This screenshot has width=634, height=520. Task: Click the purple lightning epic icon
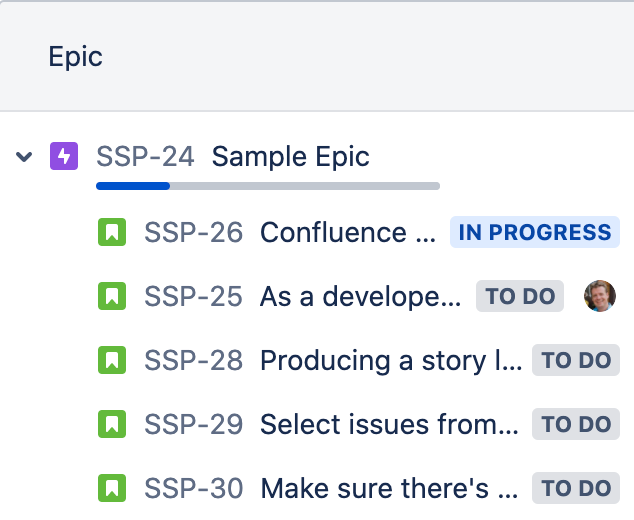64,156
